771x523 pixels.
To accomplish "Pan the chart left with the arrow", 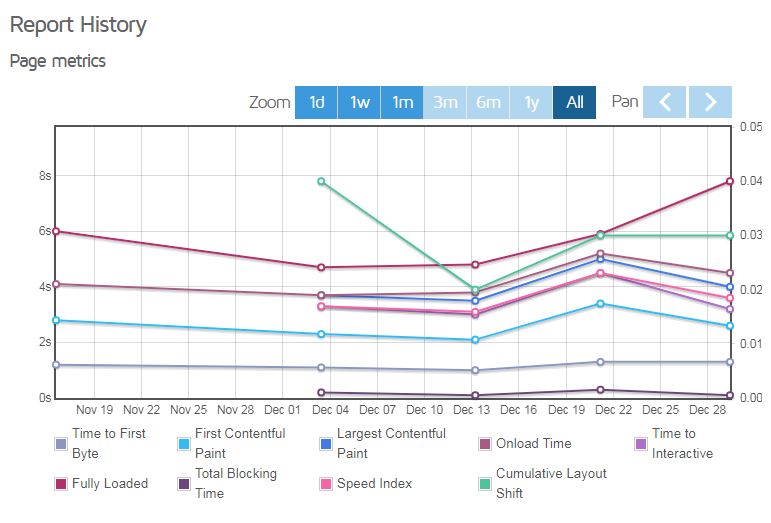I will pos(664,102).
